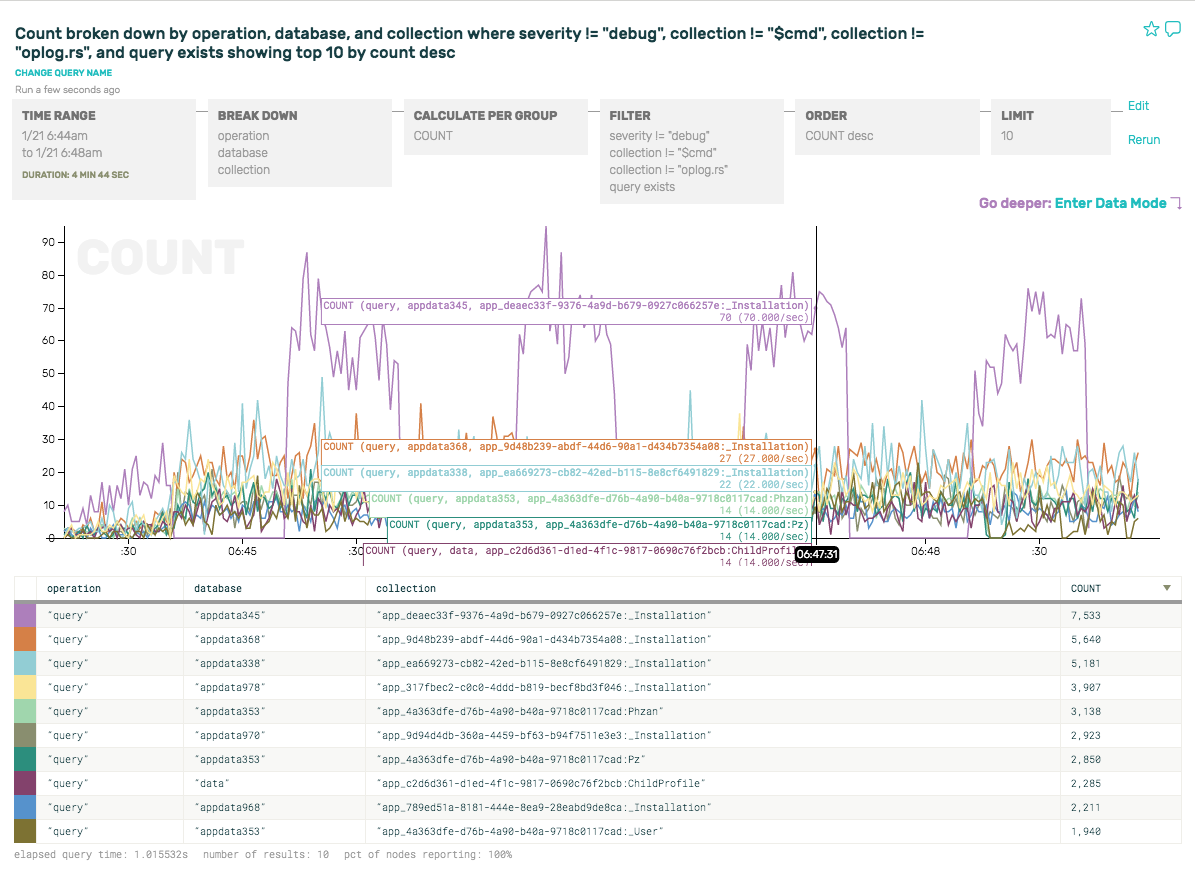1195x875 pixels.
Task: Click the Edit link
Action: (1138, 106)
